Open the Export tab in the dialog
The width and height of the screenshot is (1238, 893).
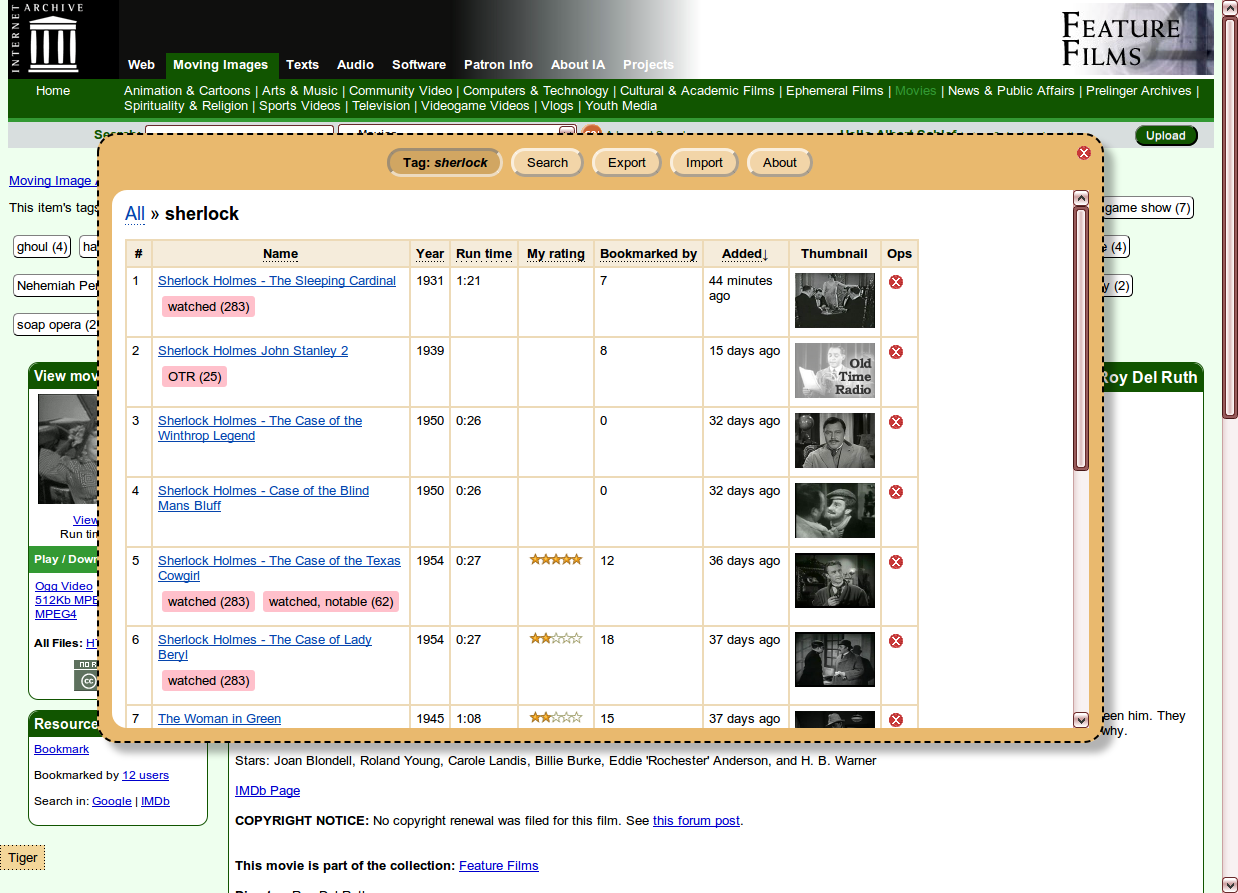(627, 163)
